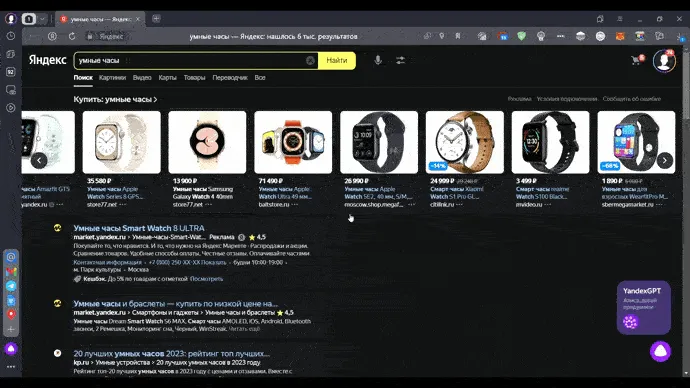Open the sidebar panel numbered 92
Screen dimensions: 690x388
pos(11,72)
